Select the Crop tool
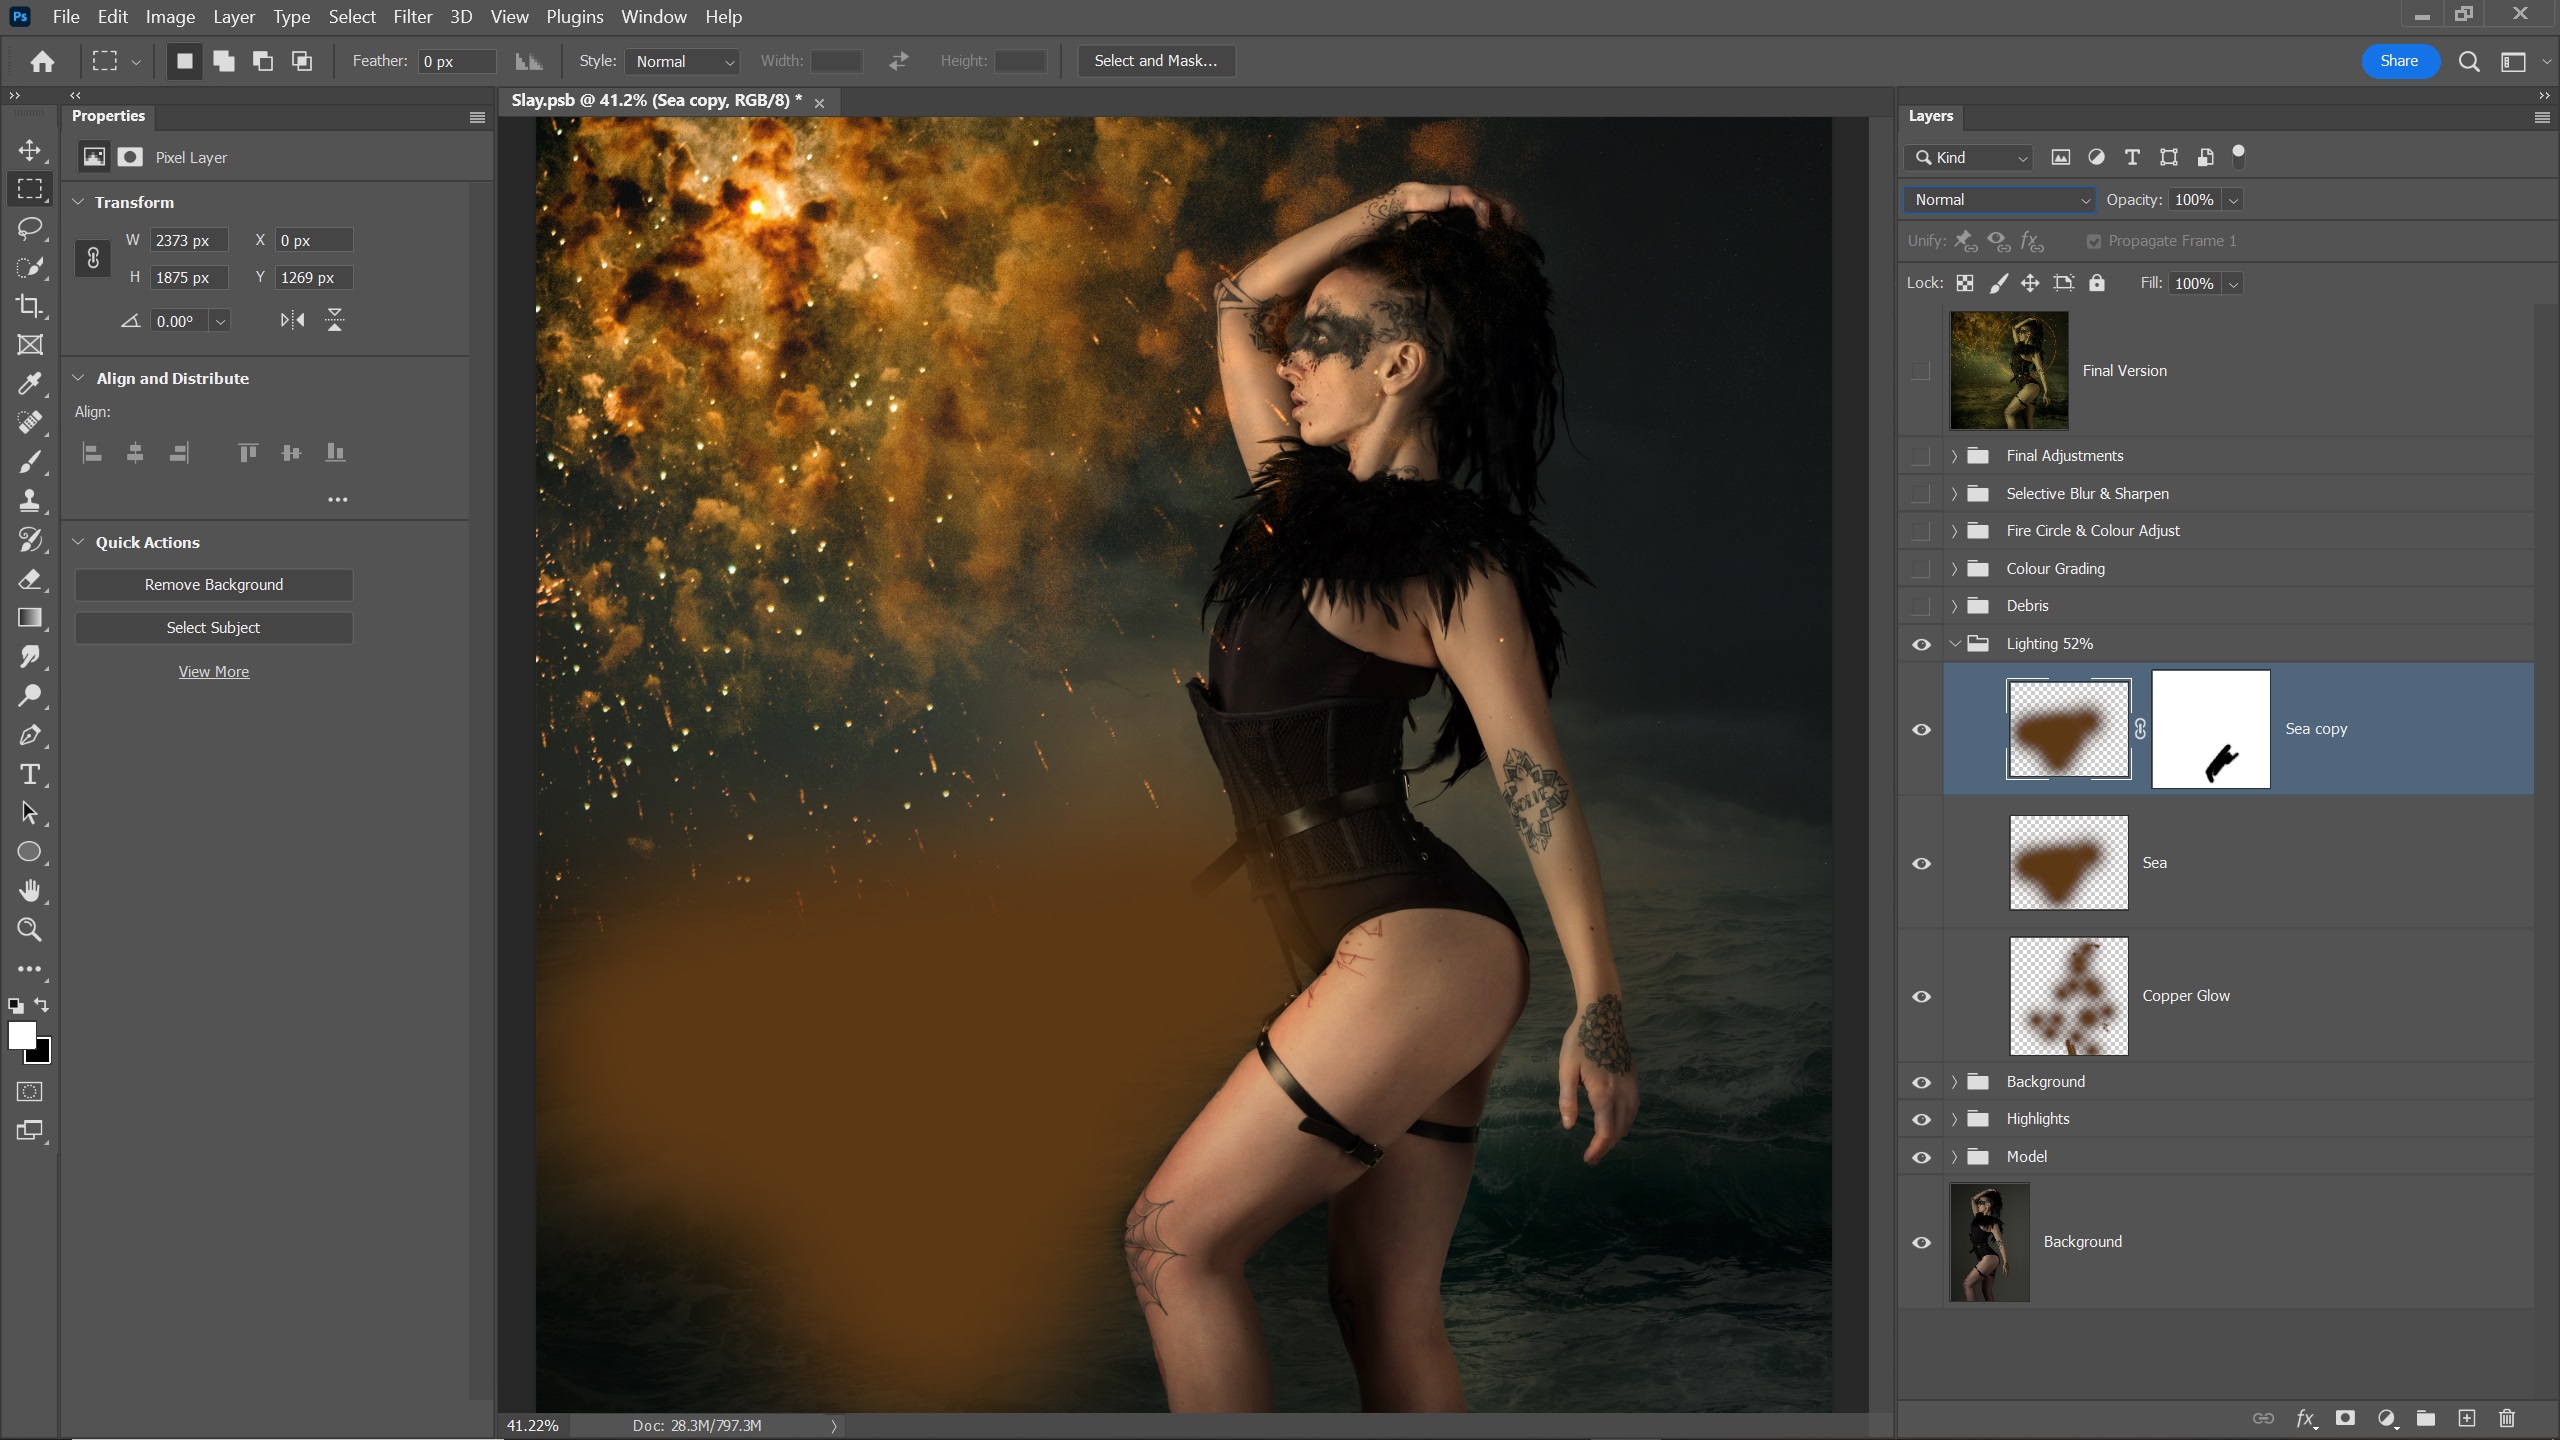This screenshot has height=1440, width=2560. click(x=30, y=306)
